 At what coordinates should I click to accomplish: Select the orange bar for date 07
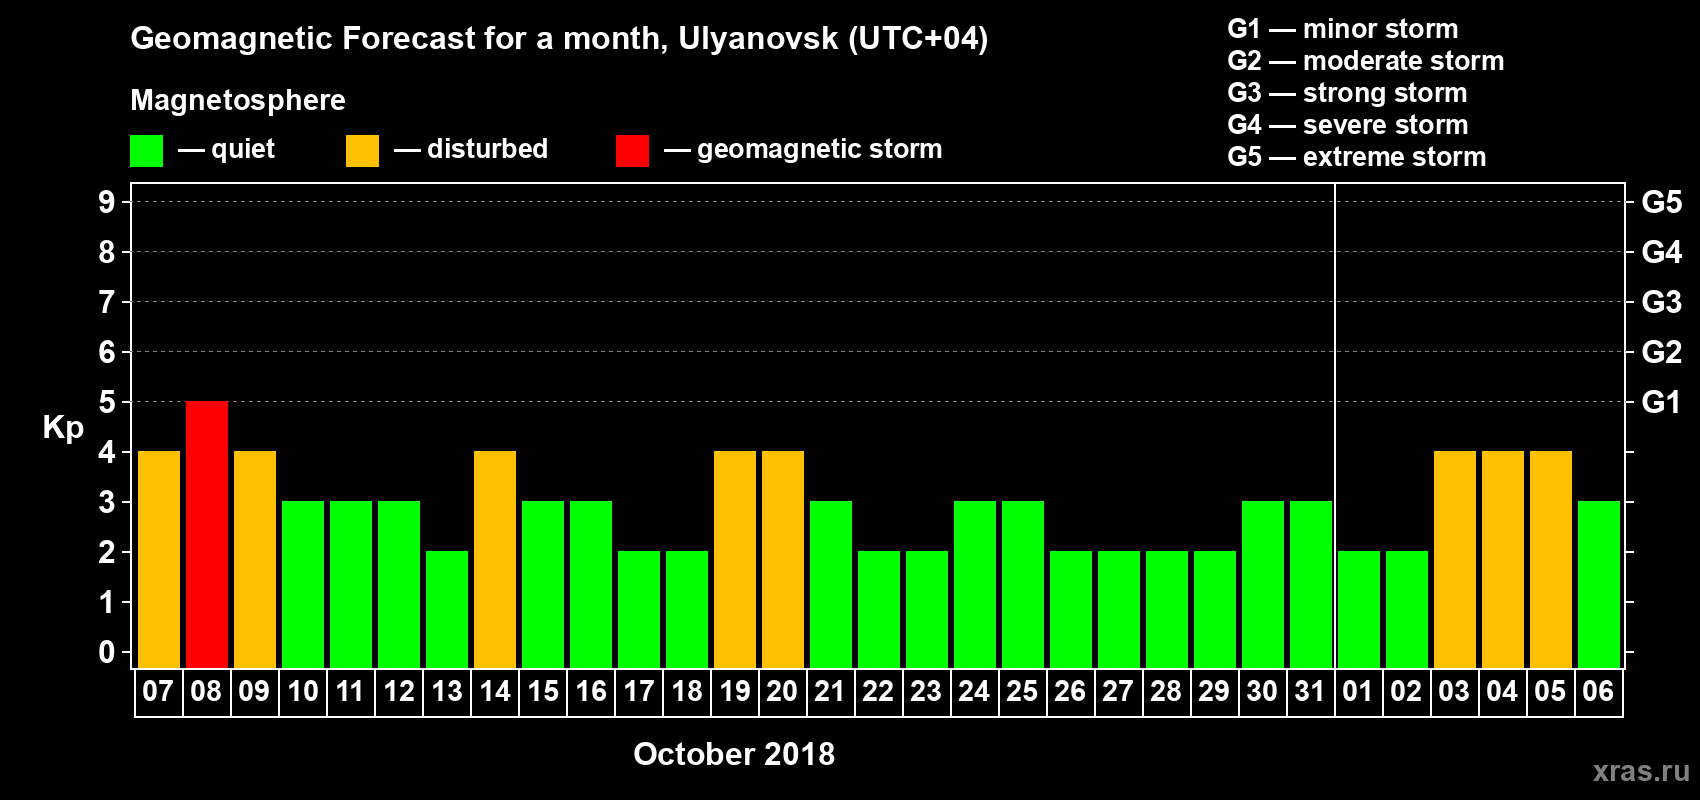click(x=159, y=559)
